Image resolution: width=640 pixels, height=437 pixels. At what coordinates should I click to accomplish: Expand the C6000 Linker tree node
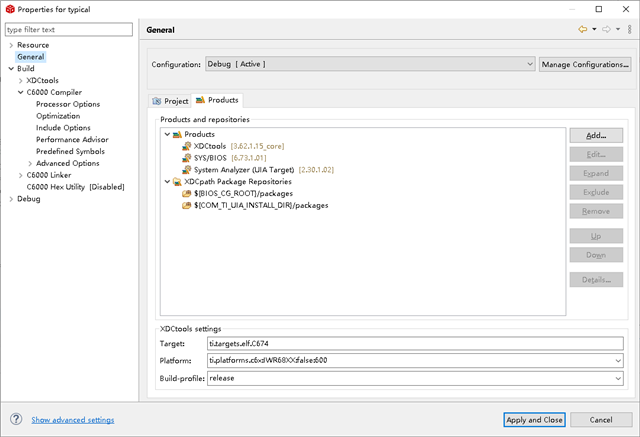pyautogui.click(x=21, y=175)
